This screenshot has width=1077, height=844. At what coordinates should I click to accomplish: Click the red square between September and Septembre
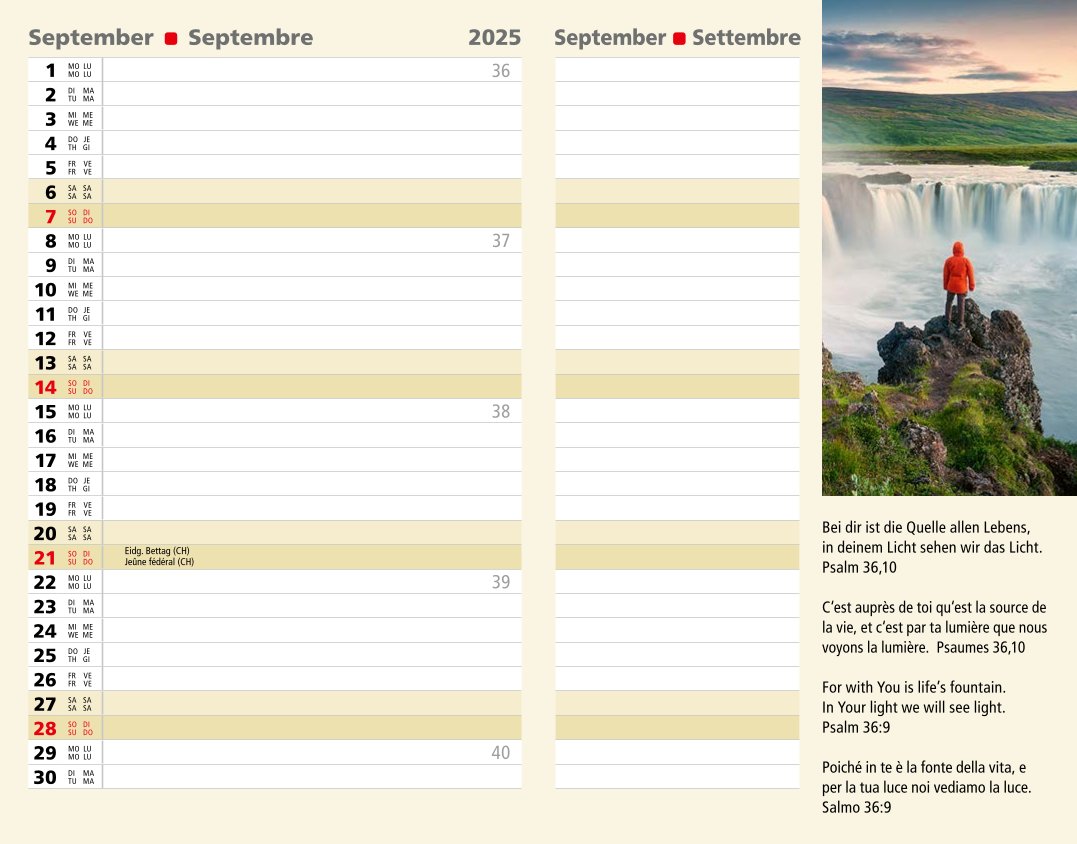pos(171,39)
